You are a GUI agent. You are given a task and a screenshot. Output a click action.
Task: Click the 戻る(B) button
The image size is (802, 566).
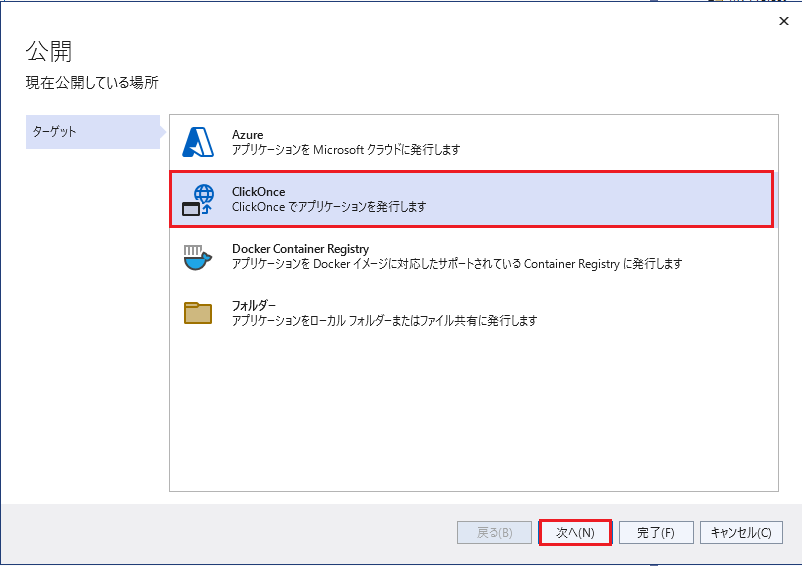pyautogui.click(x=495, y=533)
